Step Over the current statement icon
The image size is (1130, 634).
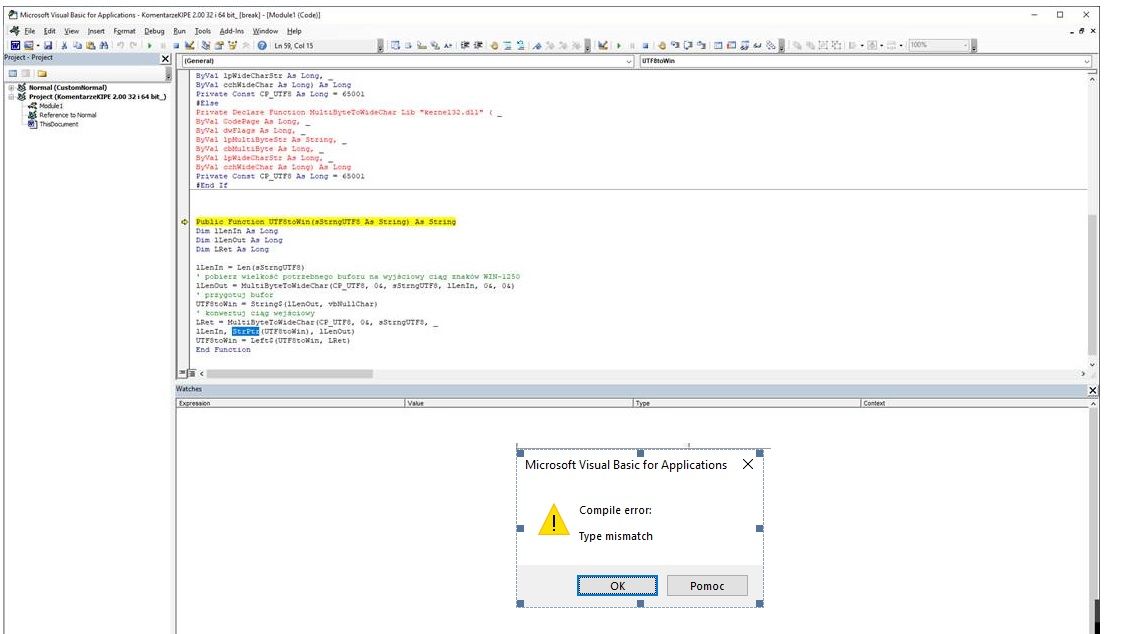tap(688, 44)
